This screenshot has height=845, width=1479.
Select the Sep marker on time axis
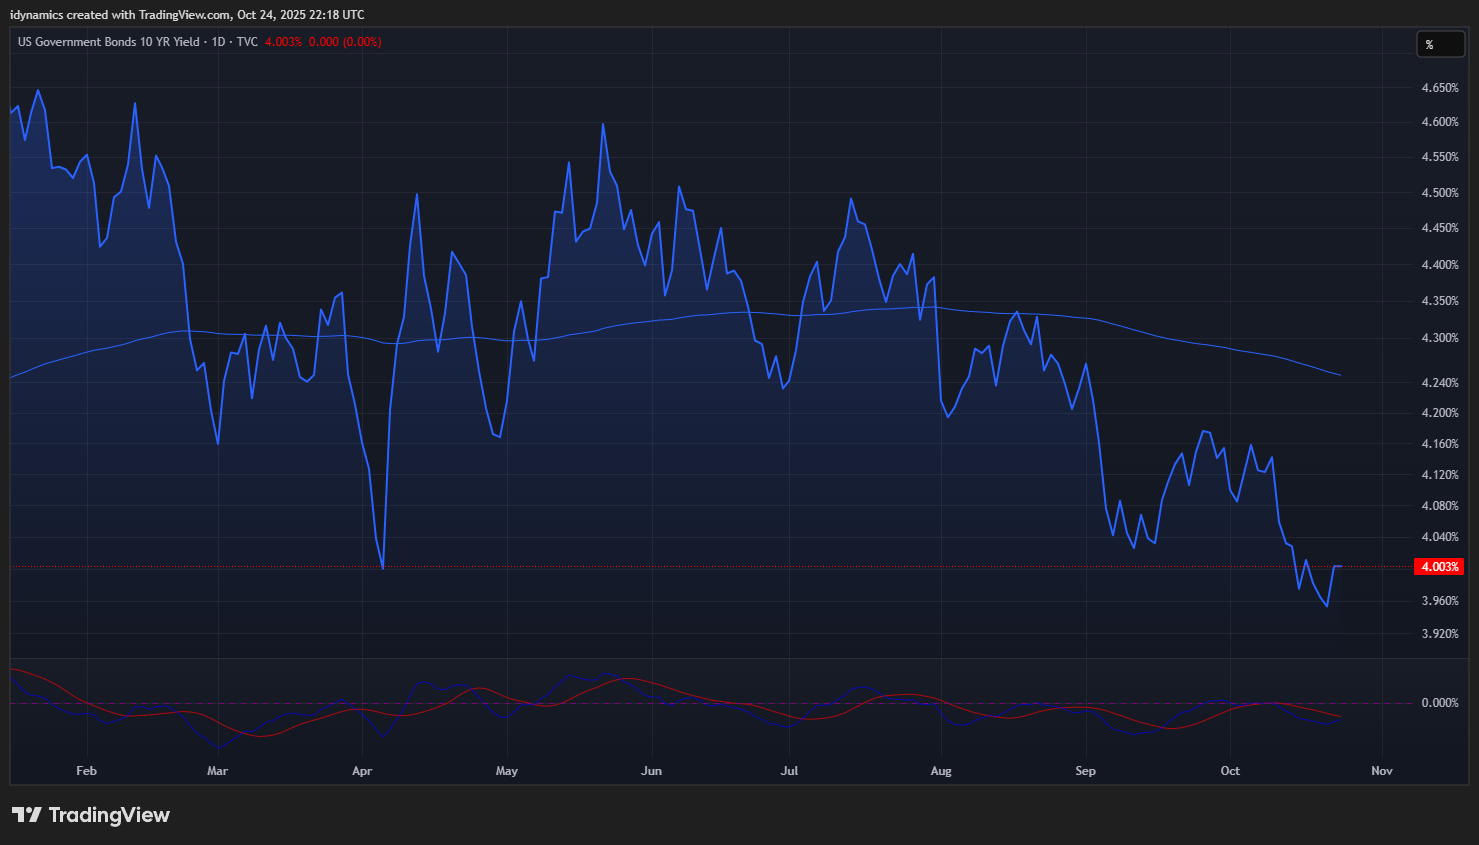click(x=1085, y=771)
